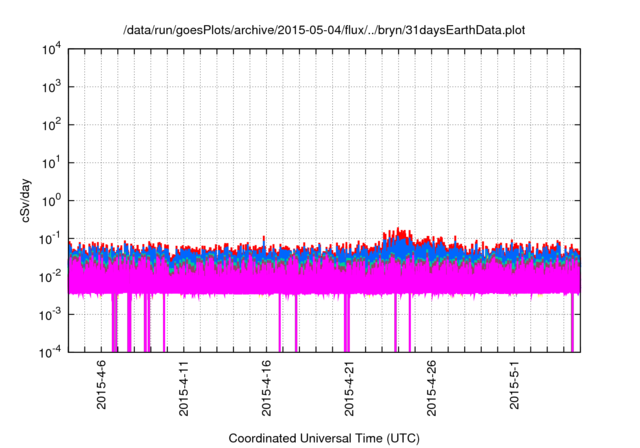This screenshot has height=448, width=640.
Task: Click the 10^2 y-axis tick label
Action: pos(51,125)
